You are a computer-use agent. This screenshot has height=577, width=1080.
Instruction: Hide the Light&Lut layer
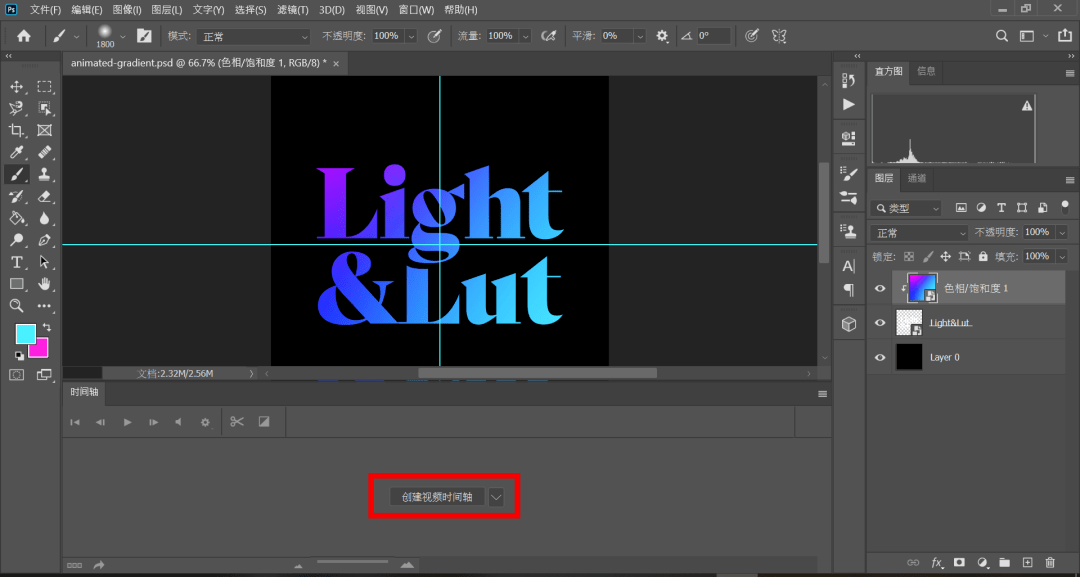pos(880,322)
